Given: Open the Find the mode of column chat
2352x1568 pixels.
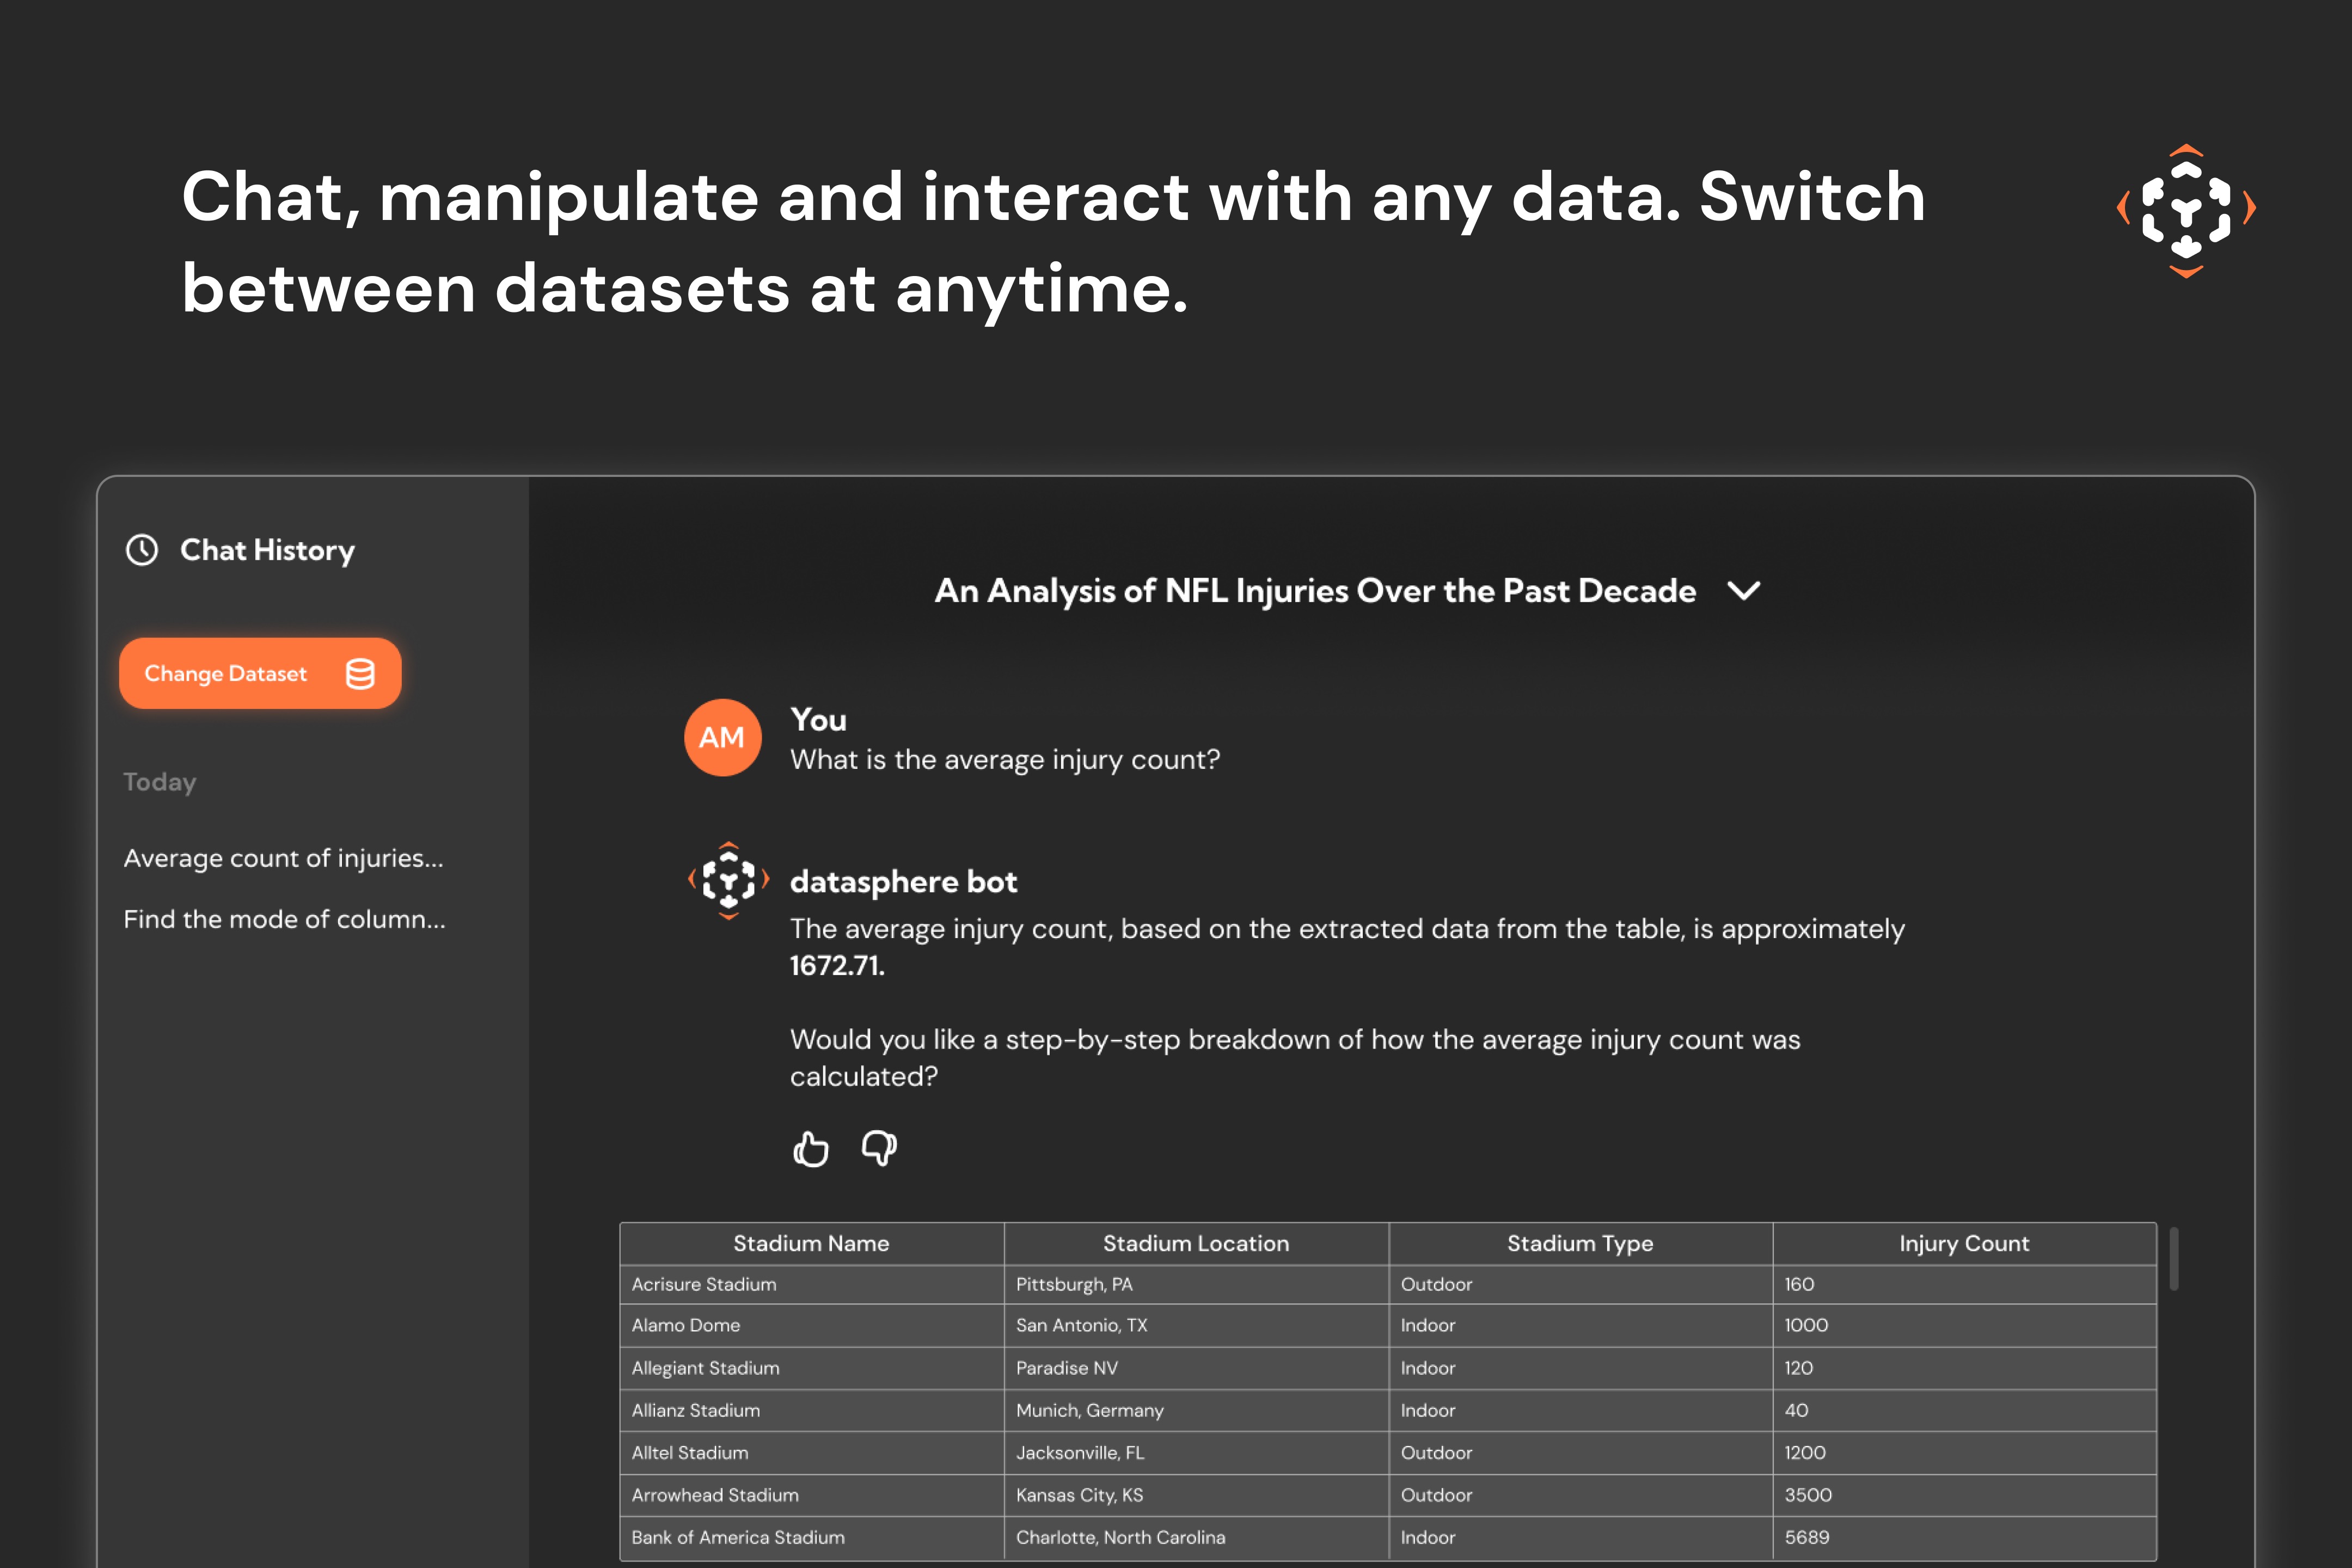Looking at the screenshot, I should [284, 920].
